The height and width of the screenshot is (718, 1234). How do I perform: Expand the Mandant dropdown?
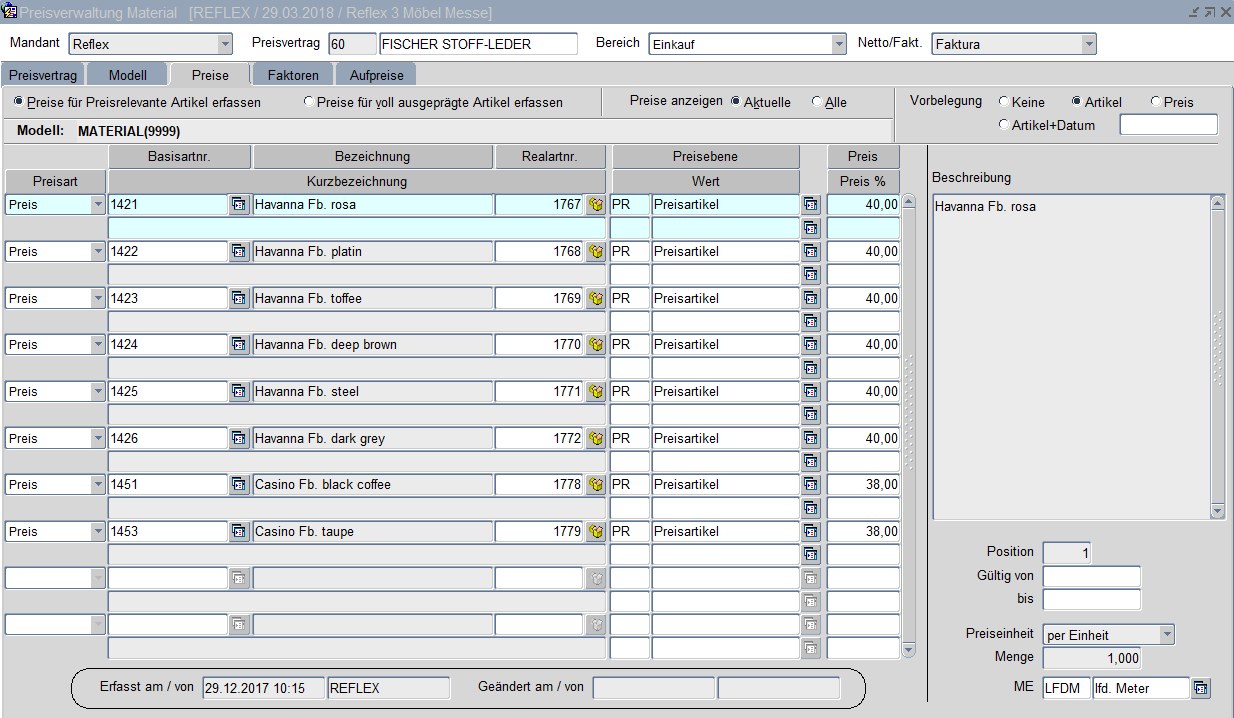coord(224,45)
